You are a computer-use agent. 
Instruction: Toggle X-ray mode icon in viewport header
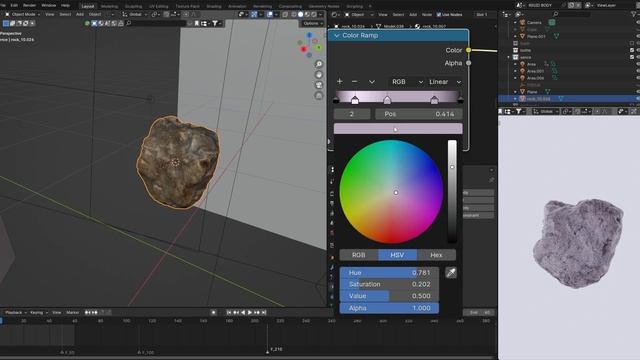pyautogui.click(x=285, y=14)
